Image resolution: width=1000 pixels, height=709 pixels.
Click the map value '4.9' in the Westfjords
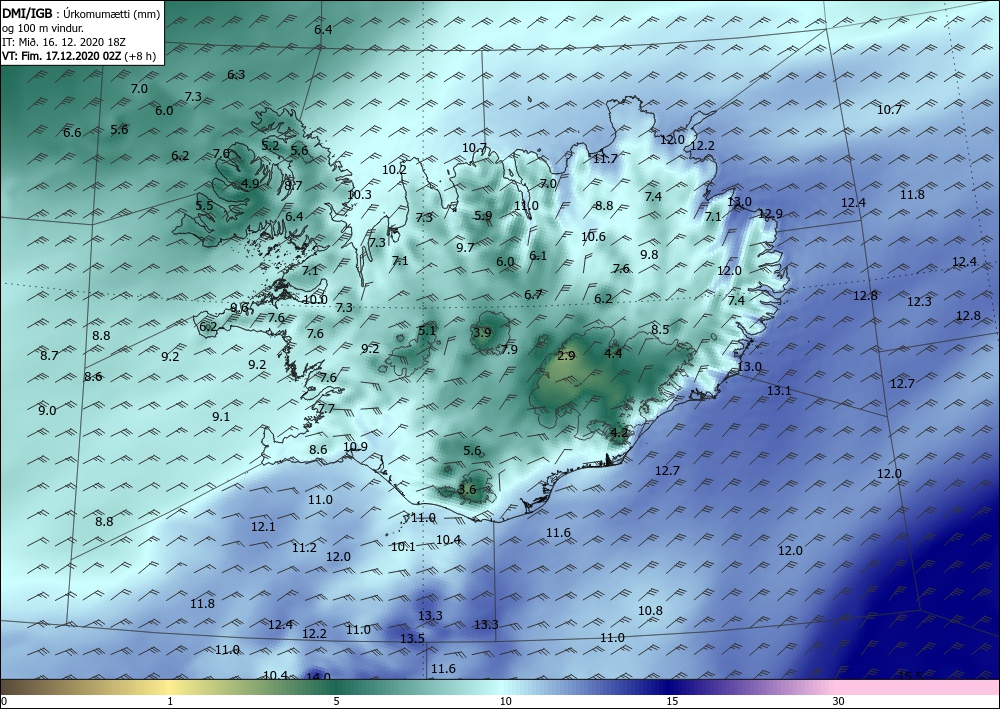coord(251,184)
